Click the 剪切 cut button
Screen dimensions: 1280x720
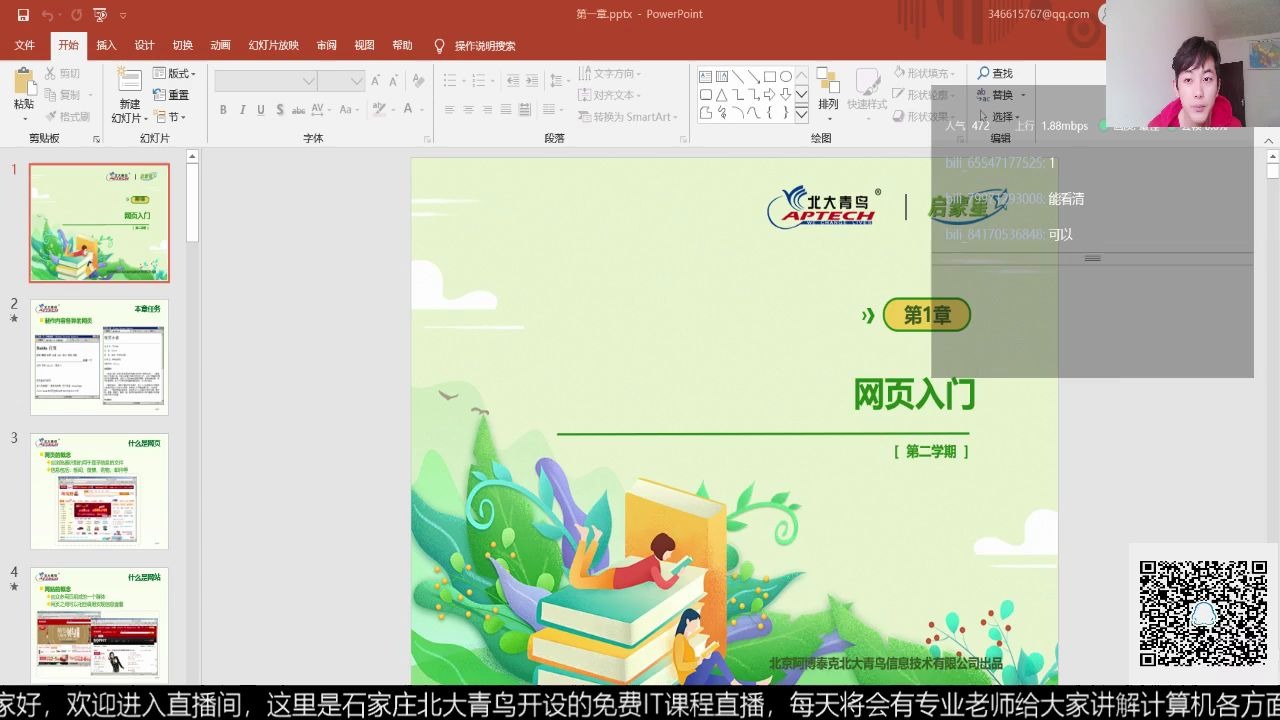point(63,73)
